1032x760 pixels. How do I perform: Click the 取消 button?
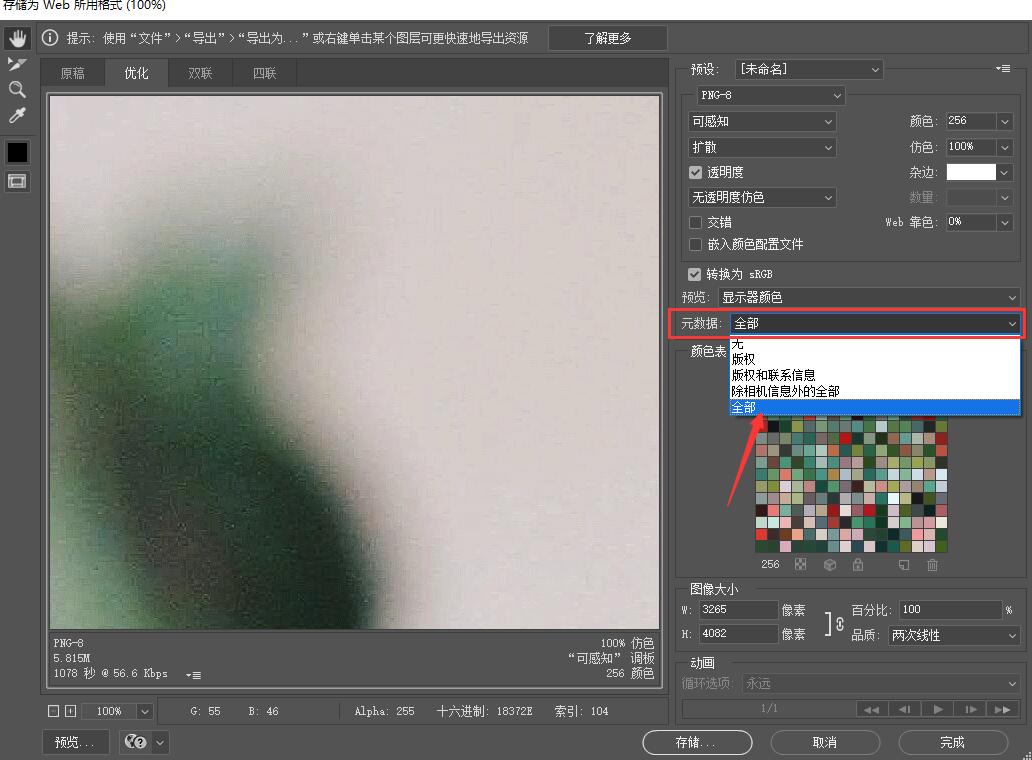[x=825, y=742]
